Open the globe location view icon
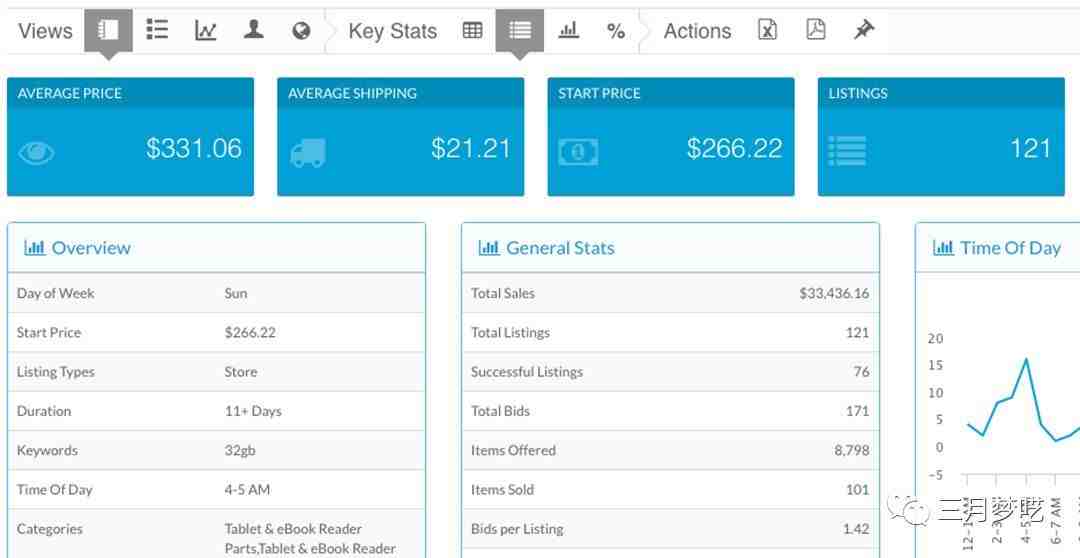Image resolution: width=1080 pixels, height=558 pixels. point(301,30)
